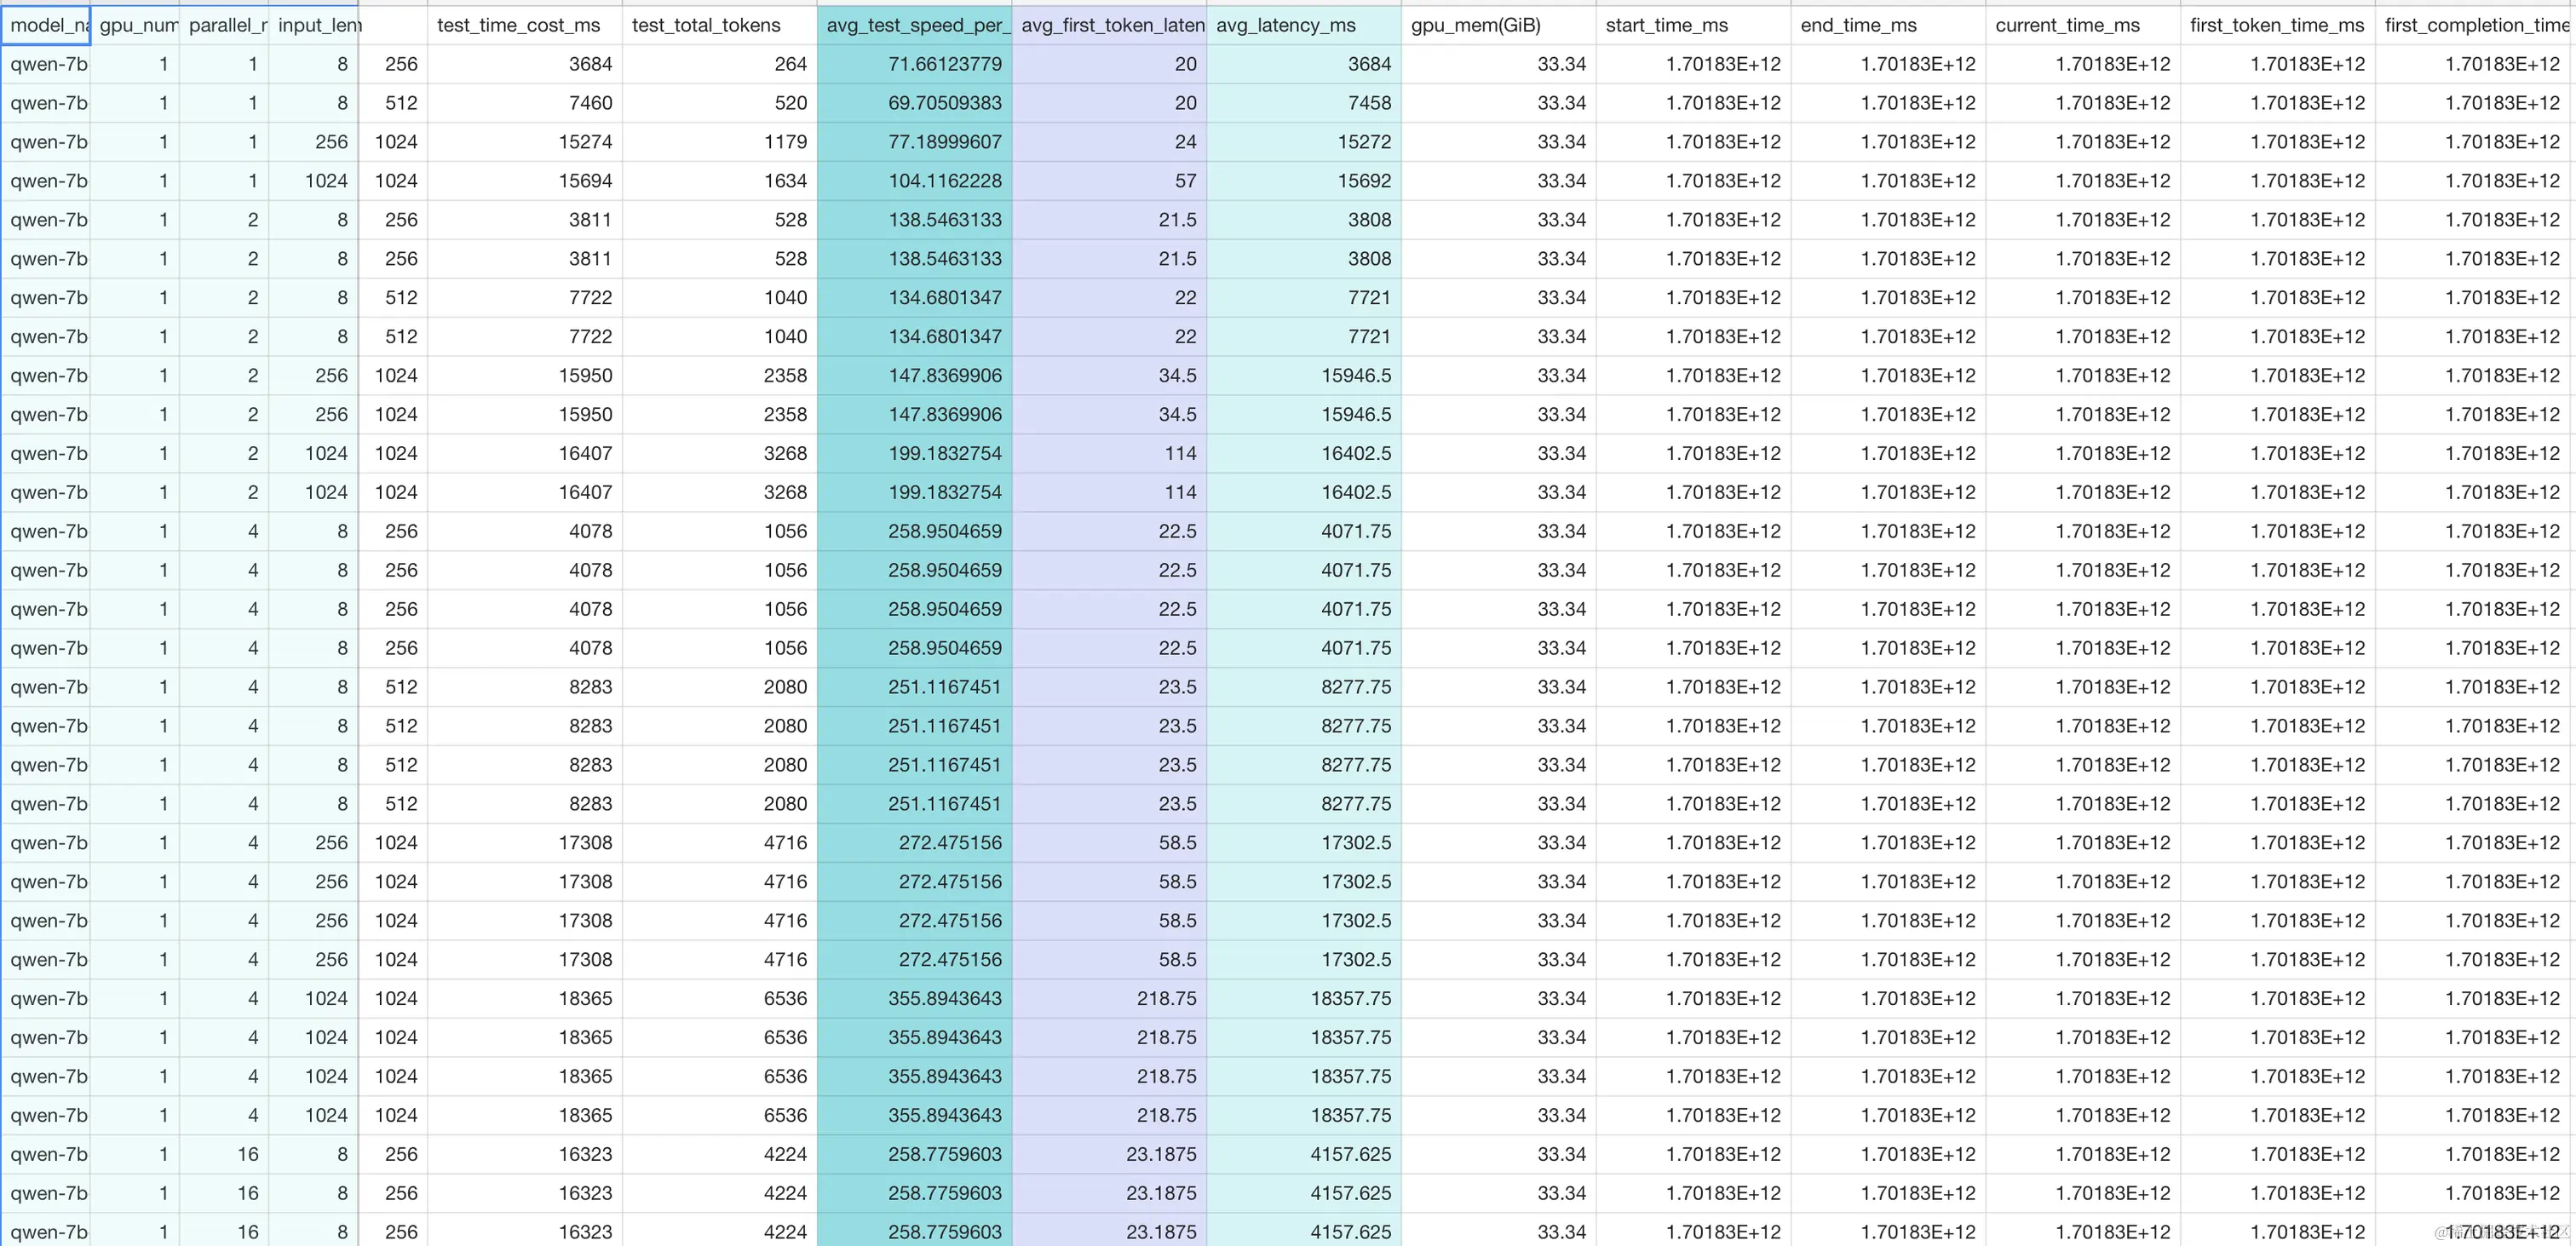Select the cell with value 77.18999607
Image resolution: width=2576 pixels, height=1246 pixels.
944,142
